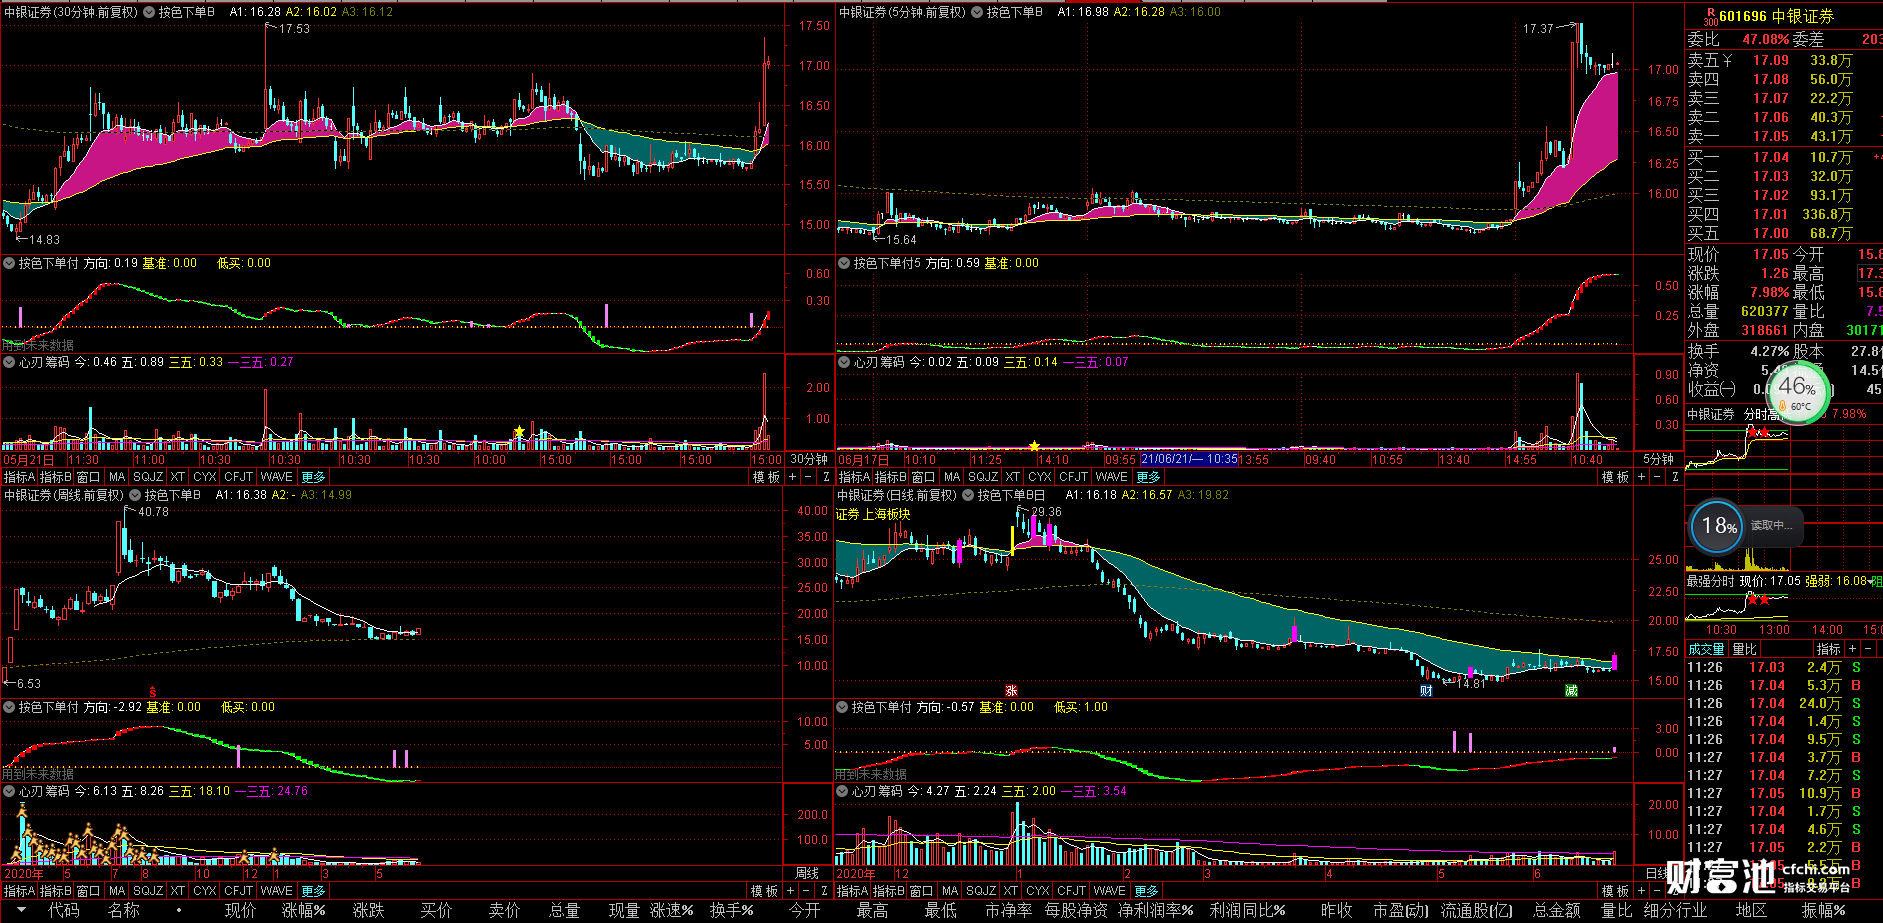Click minus icon beside 指标 in trade panel

coord(1870,649)
